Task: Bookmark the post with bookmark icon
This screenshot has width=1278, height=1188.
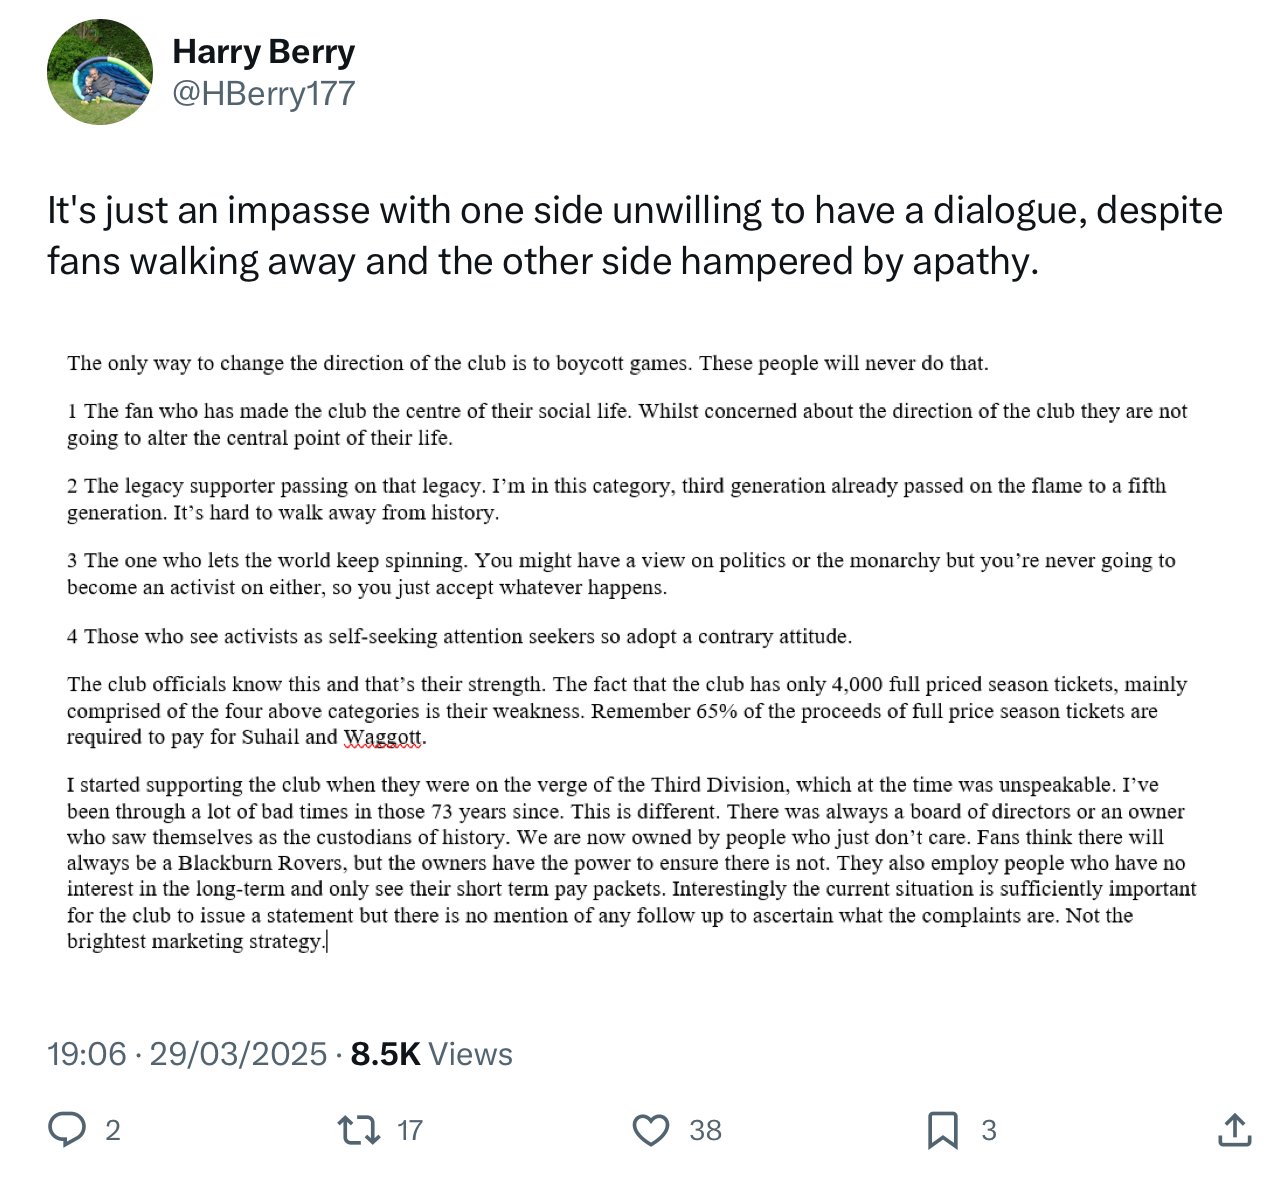Action: click(x=943, y=1130)
